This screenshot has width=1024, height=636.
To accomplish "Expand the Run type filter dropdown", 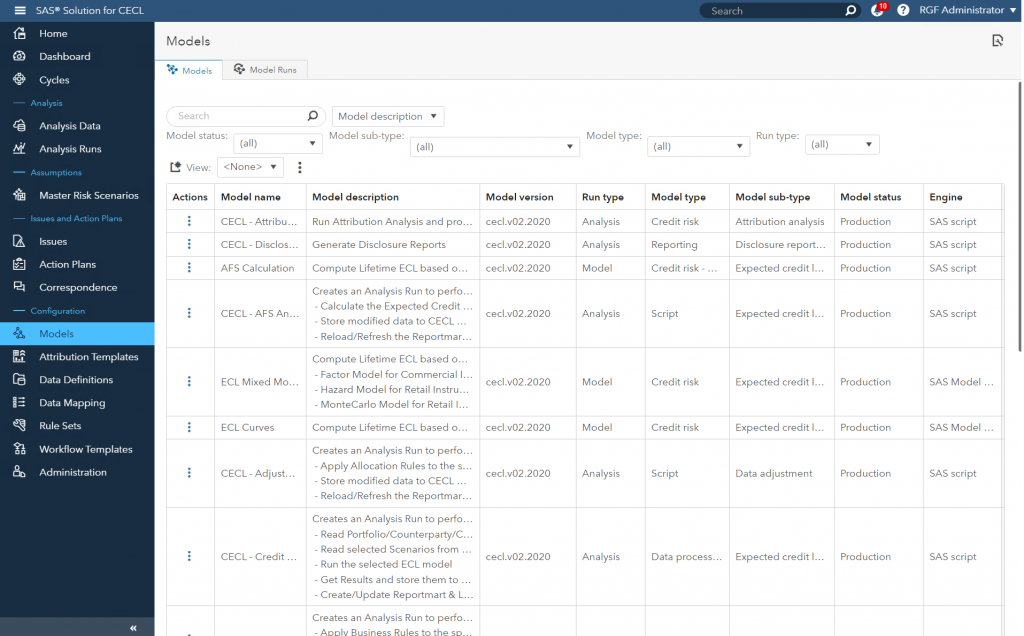I will coord(842,143).
